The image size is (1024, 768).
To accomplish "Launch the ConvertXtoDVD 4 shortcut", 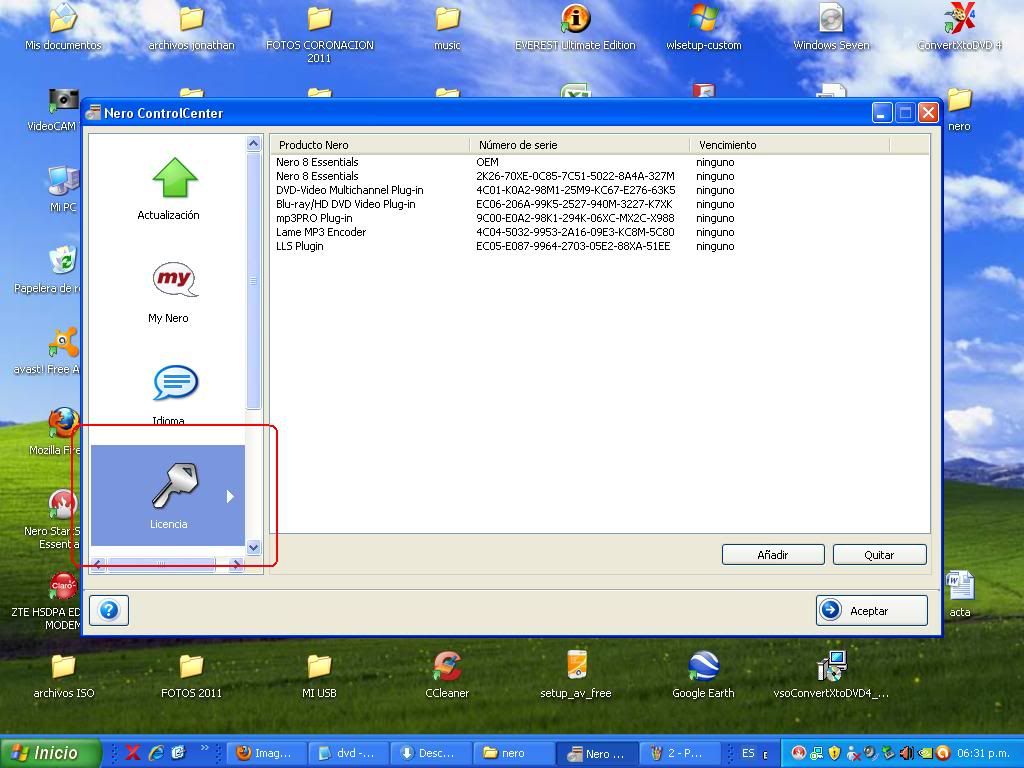I will pyautogui.click(x=959, y=27).
